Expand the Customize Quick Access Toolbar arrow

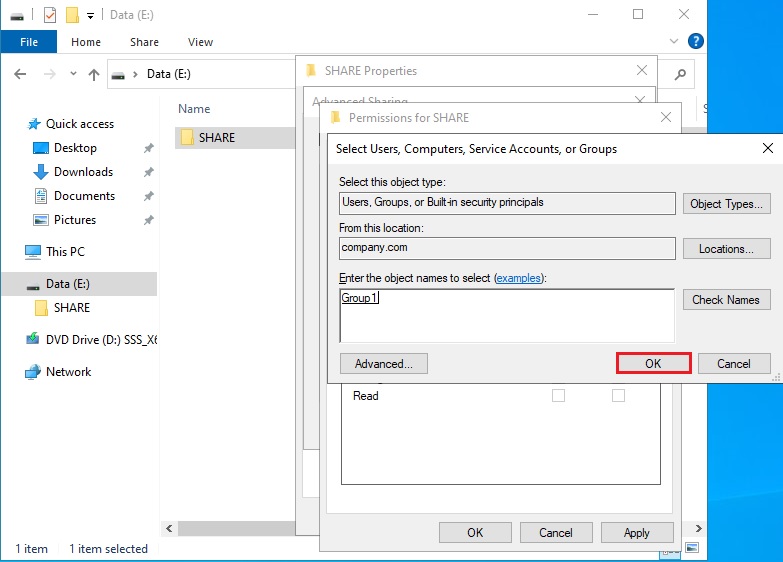click(91, 16)
